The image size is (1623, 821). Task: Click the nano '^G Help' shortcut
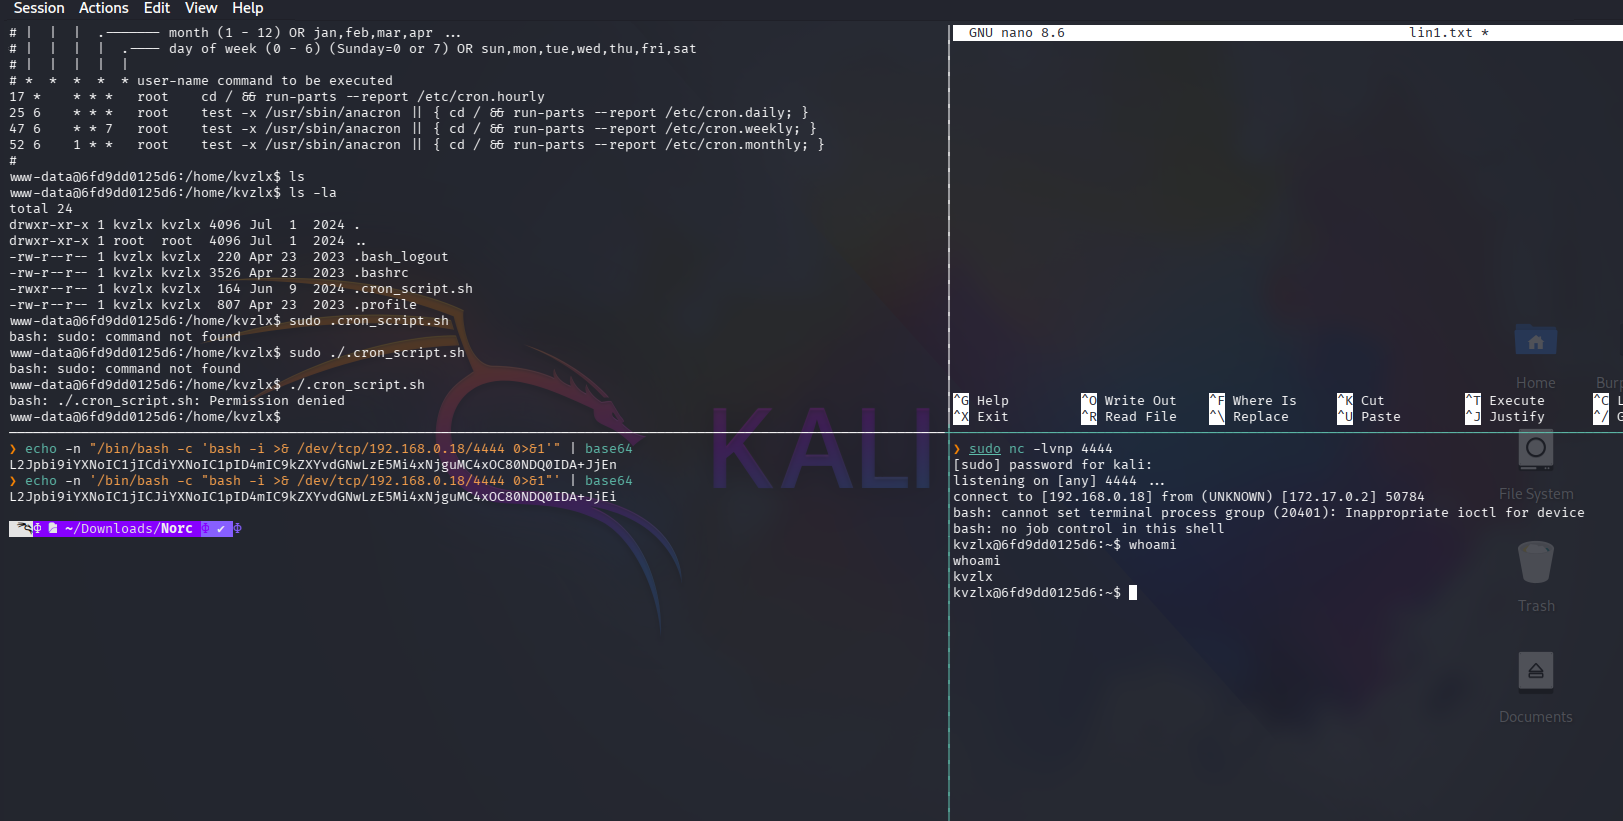(981, 401)
